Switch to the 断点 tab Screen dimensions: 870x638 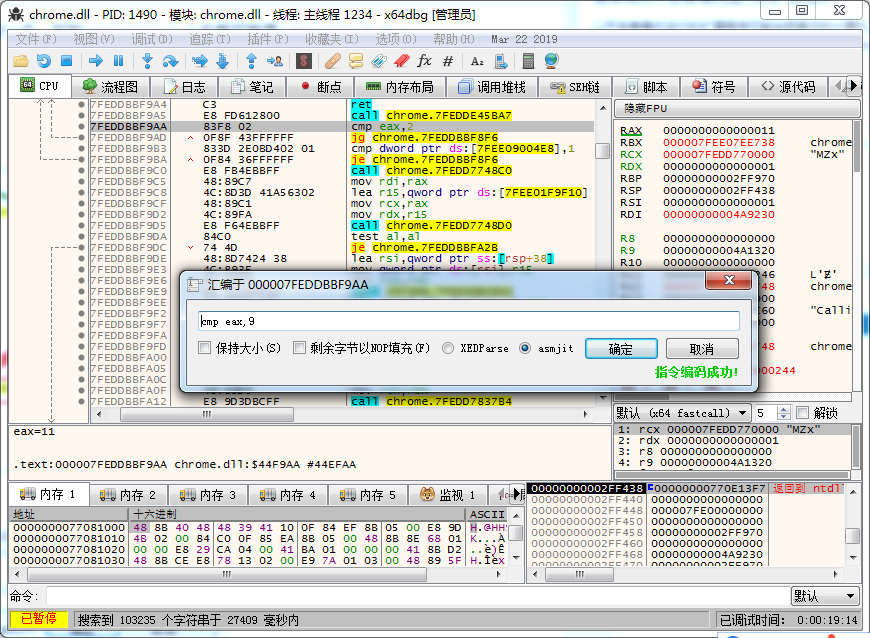(321, 87)
